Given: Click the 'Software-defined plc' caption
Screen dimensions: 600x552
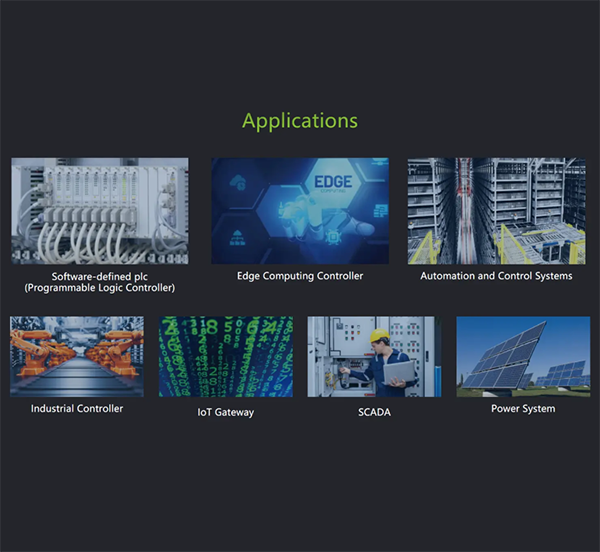Looking at the screenshot, I should click(x=99, y=276).
